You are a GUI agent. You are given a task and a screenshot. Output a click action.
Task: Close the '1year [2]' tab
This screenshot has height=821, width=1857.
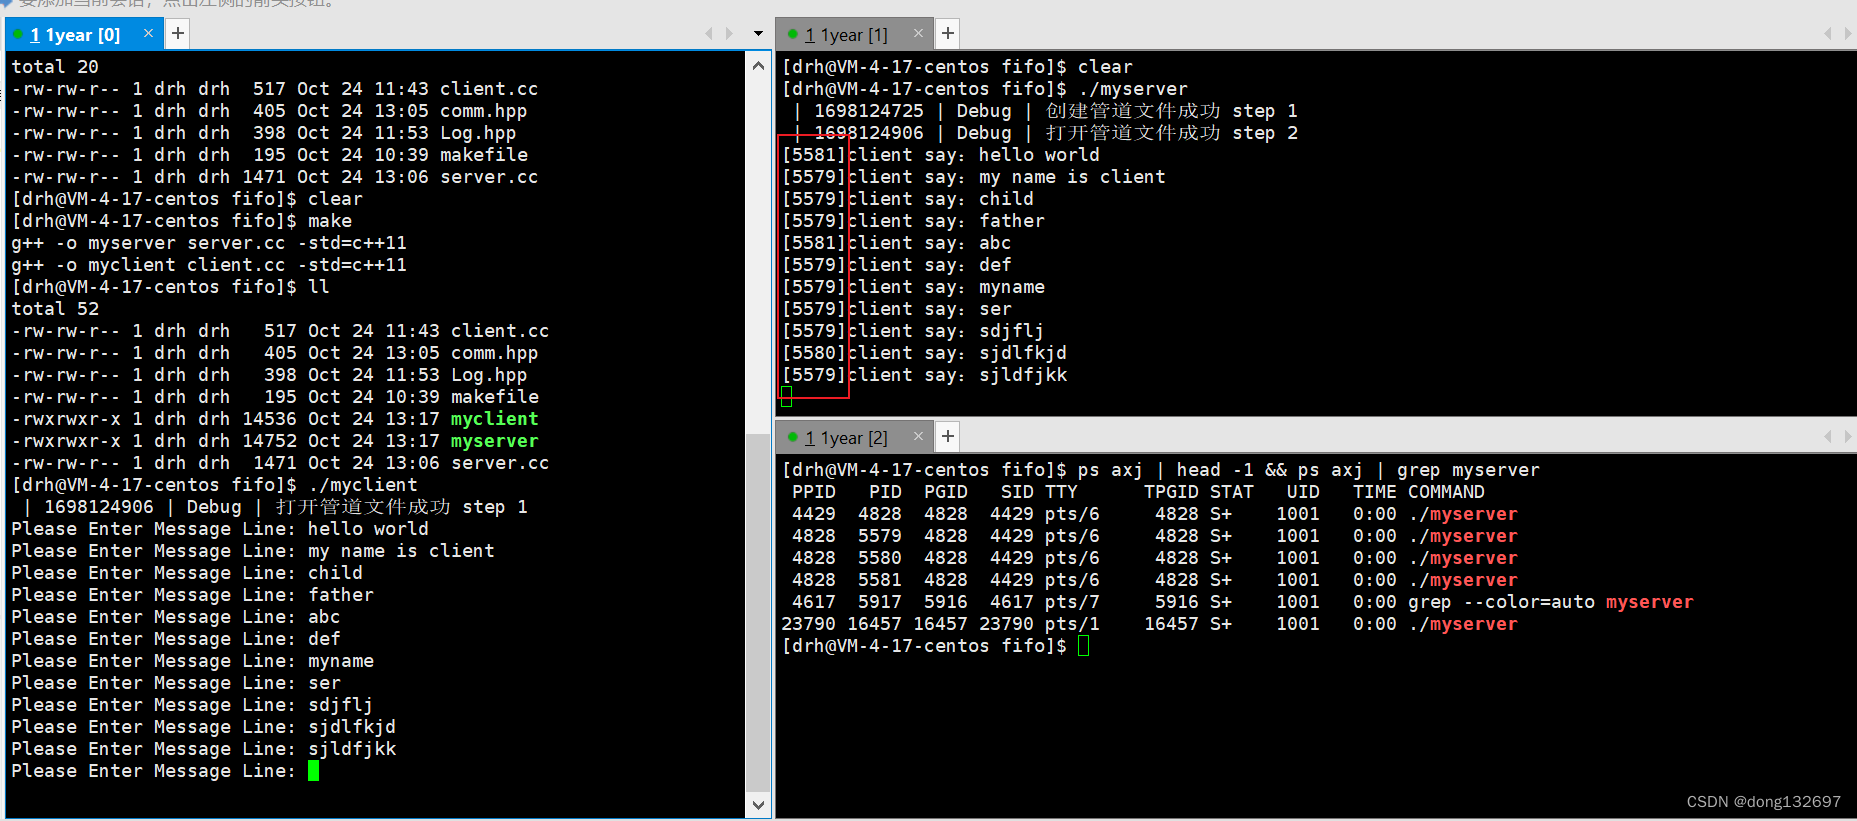point(918,436)
